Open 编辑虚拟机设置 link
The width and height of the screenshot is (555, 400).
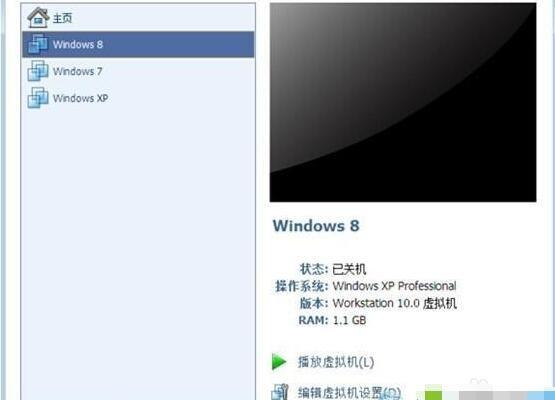click(x=349, y=393)
